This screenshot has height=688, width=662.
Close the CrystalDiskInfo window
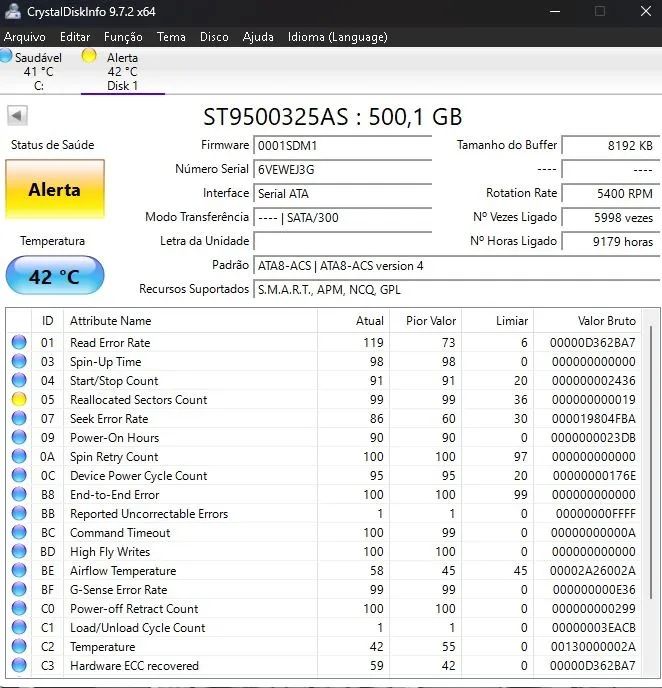click(x=645, y=11)
